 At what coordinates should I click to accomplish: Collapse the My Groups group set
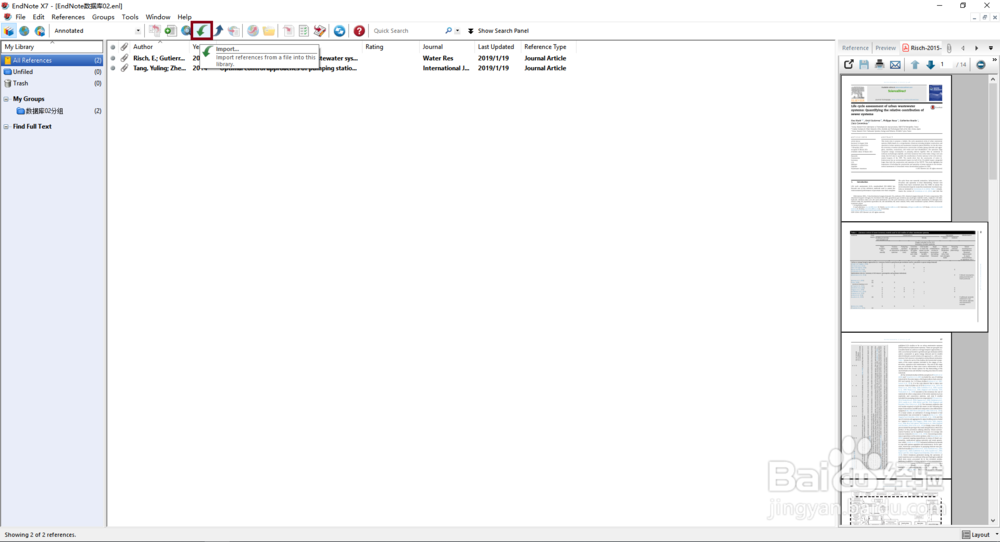pyautogui.click(x=6, y=99)
